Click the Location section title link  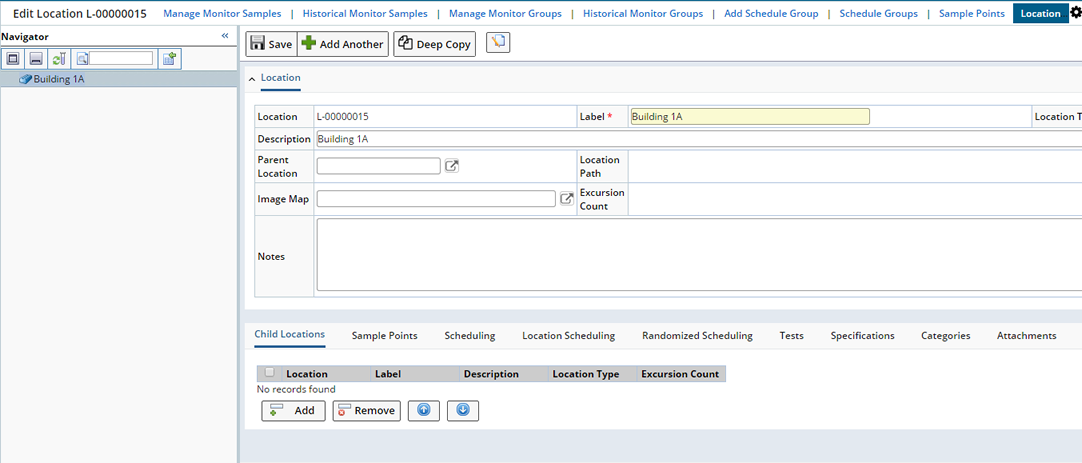pyautogui.click(x=280, y=79)
